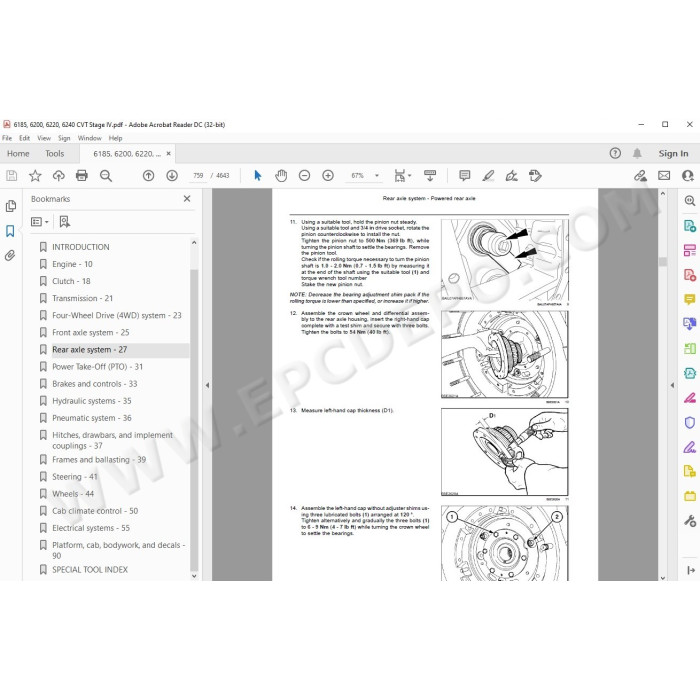Open Power Take-Off (PTO) - 31 bookmark
The height and width of the screenshot is (700, 700).
[x=97, y=367]
